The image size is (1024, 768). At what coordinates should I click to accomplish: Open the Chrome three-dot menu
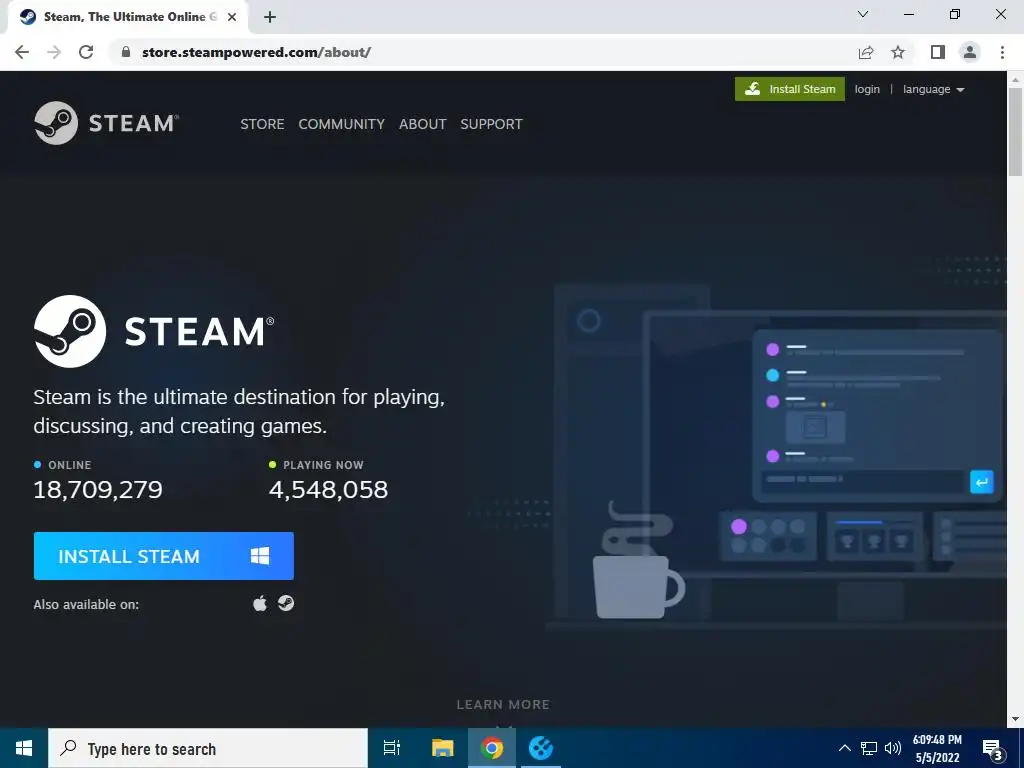click(x=1002, y=52)
